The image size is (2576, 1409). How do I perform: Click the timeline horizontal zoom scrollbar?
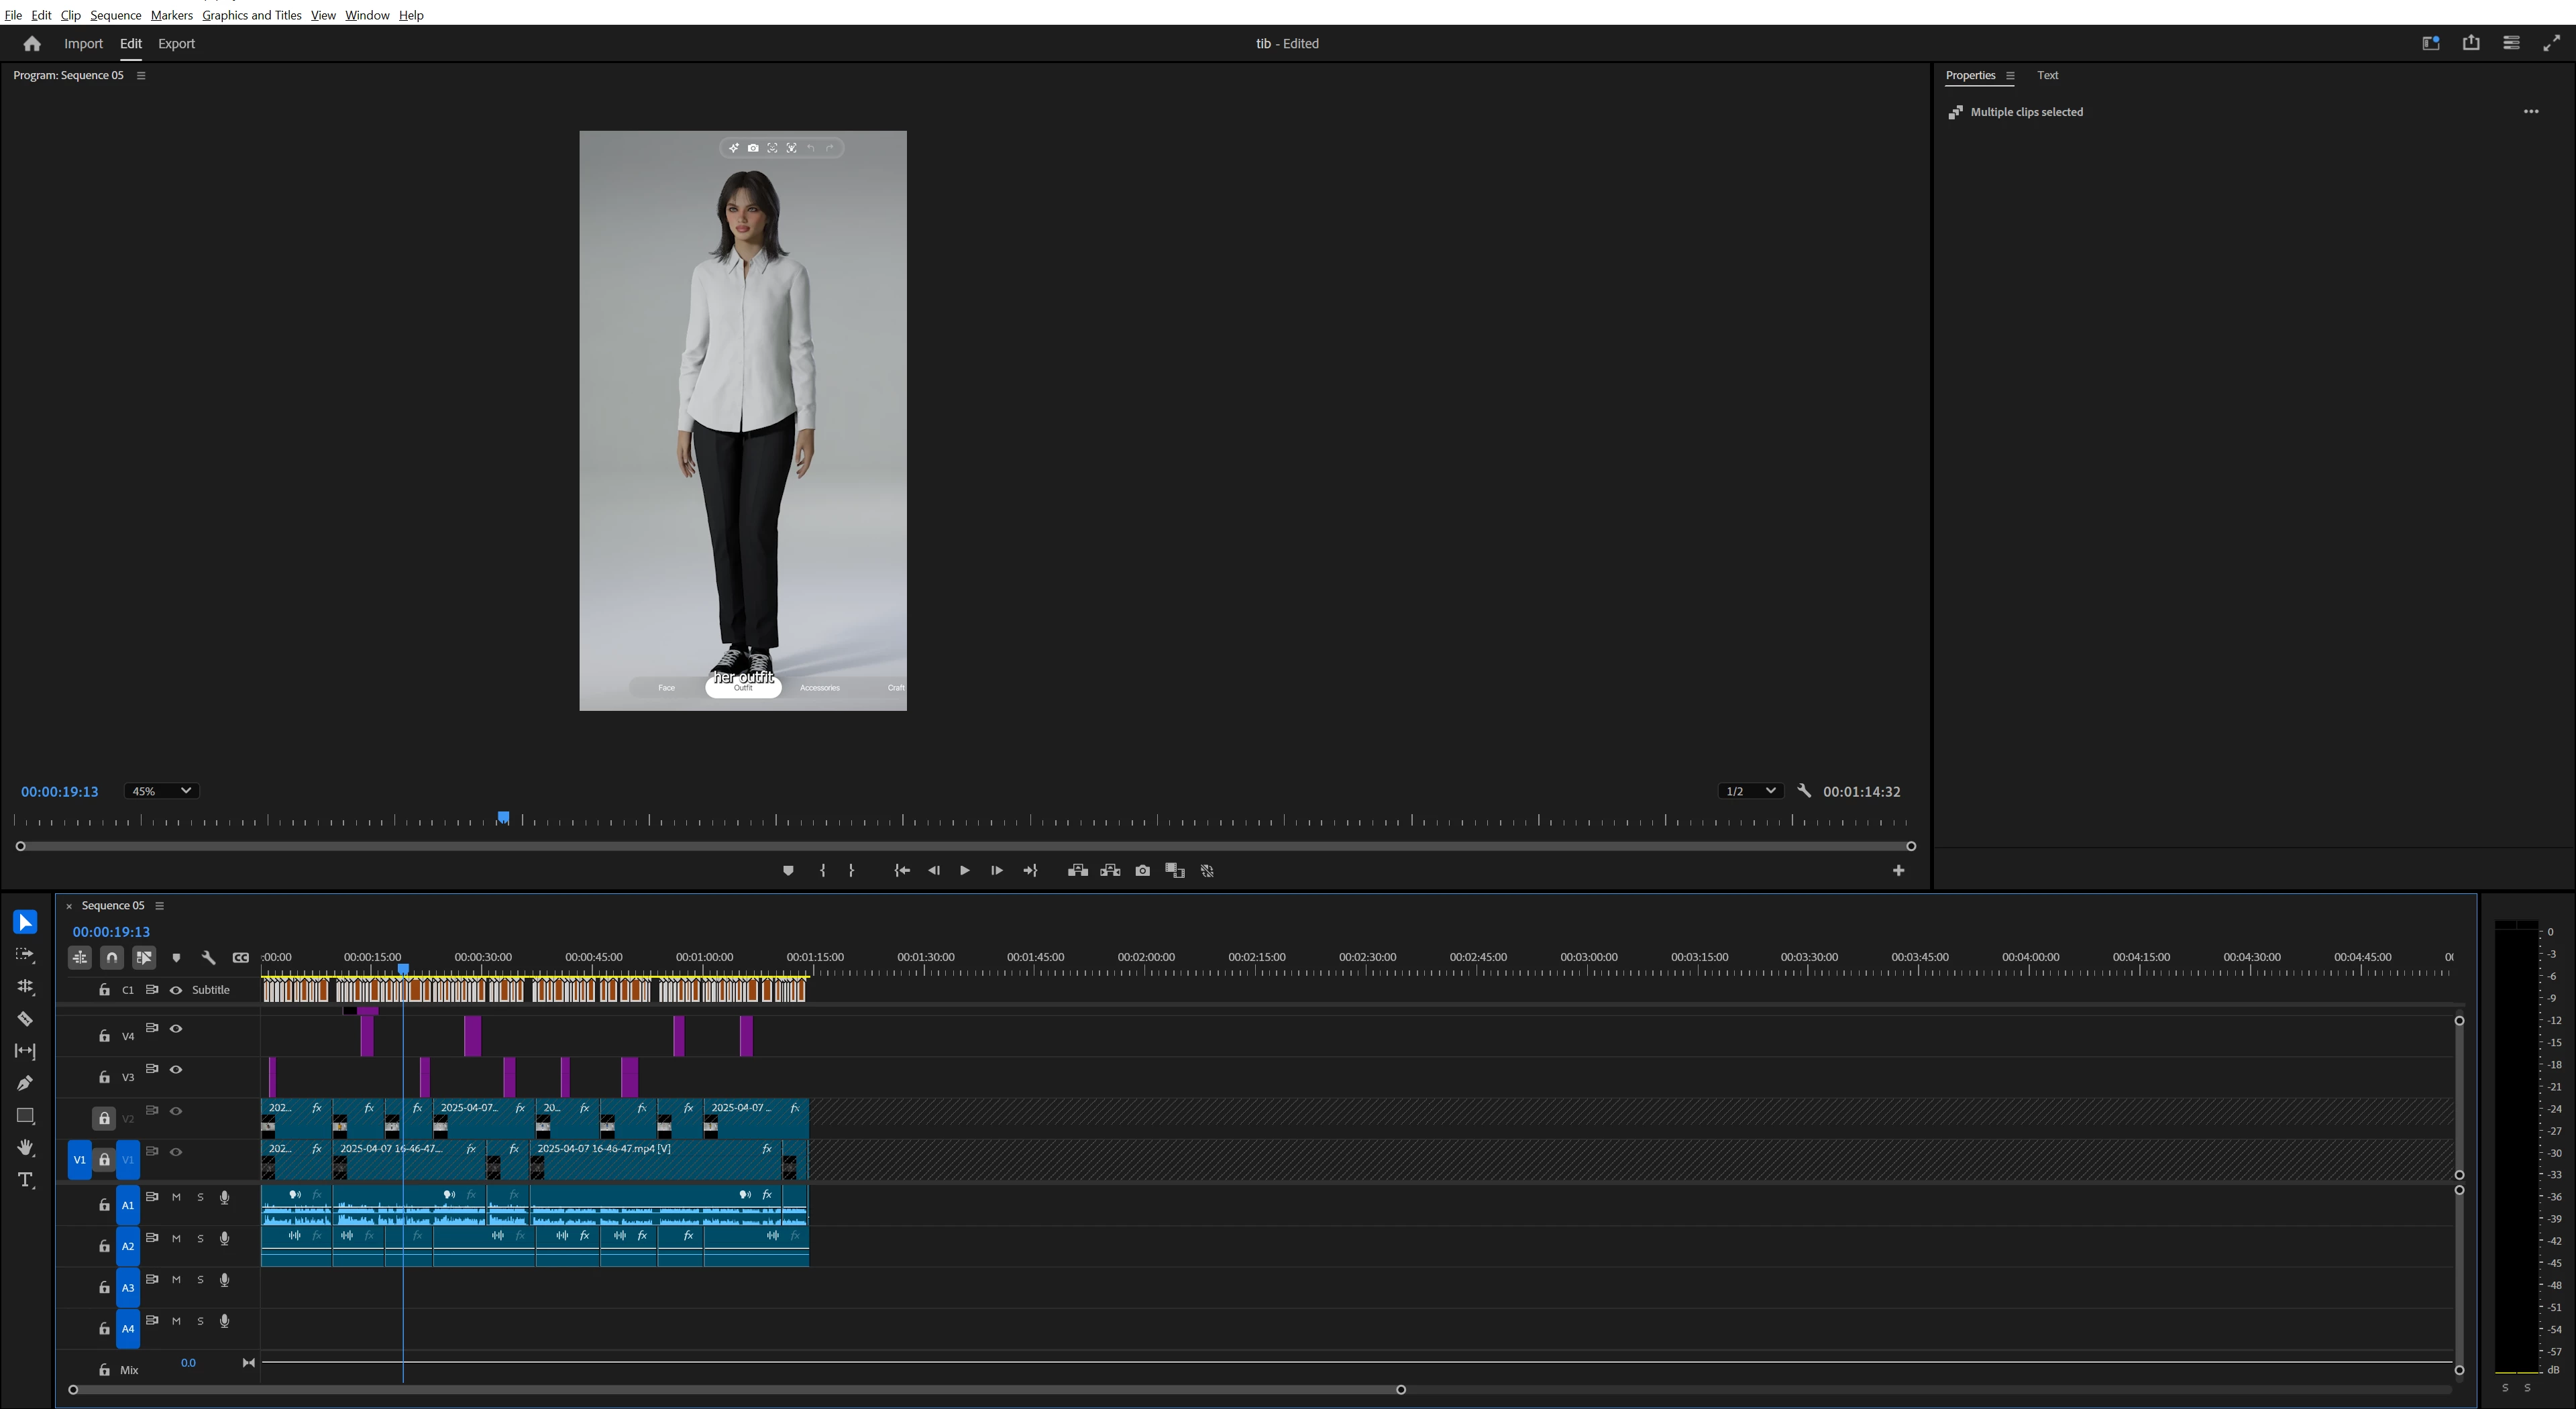point(736,1390)
